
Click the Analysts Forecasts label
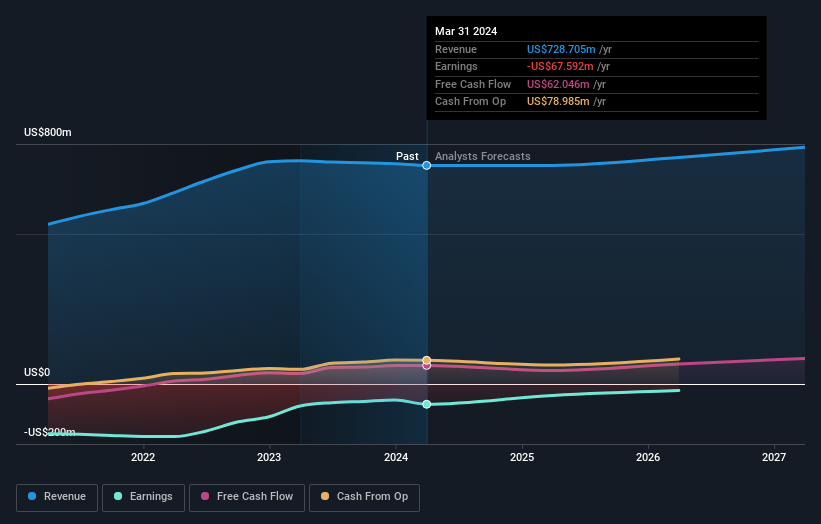(483, 156)
